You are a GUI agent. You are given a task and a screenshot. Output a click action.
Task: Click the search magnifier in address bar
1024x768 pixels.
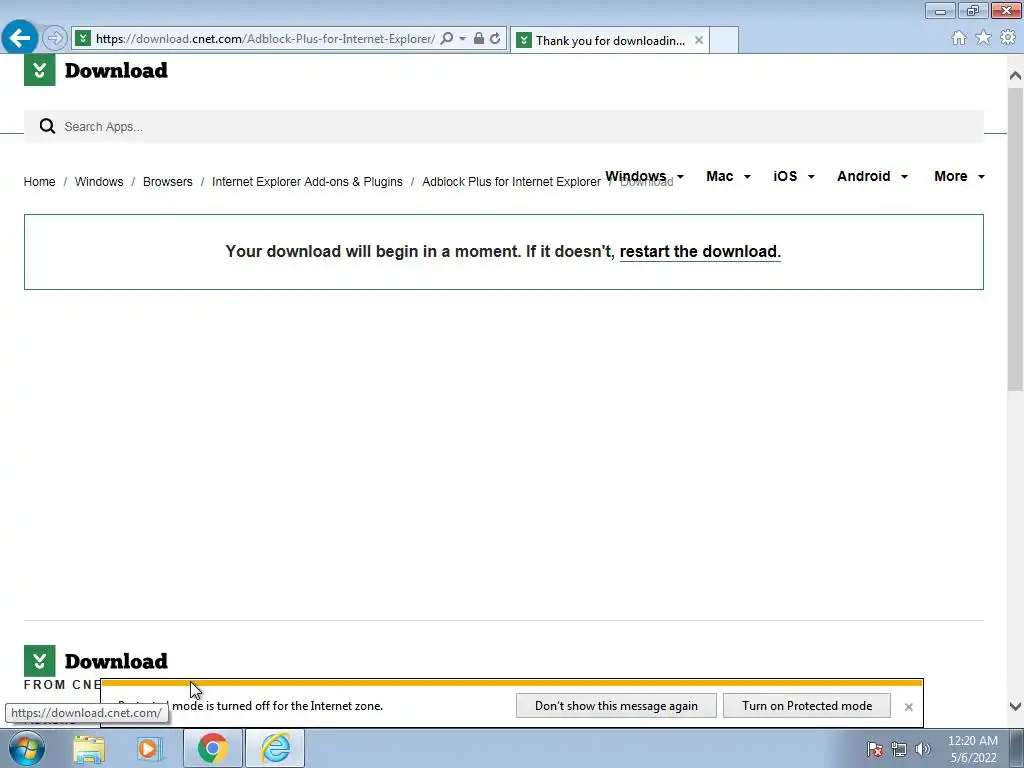point(447,39)
